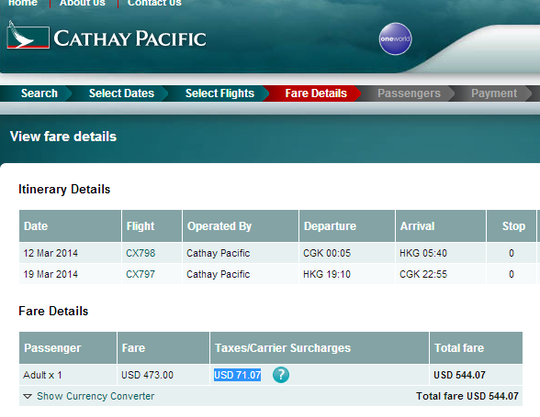Click the highlighted USD 71.07 value
Viewport: 540px width, 417px height.
[x=237, y=375]
